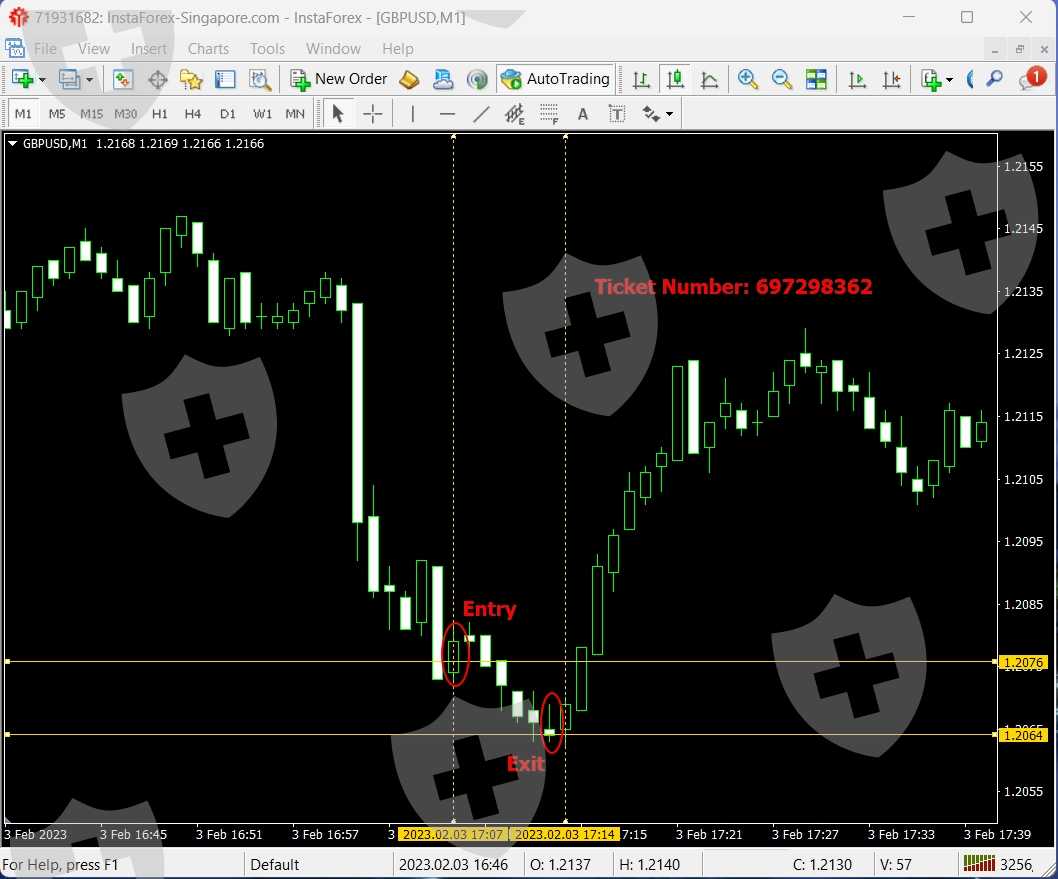
Task: Click the 2023.02.03 17:07 time marker
Action: pyautogui.click(x=453, y=834)
